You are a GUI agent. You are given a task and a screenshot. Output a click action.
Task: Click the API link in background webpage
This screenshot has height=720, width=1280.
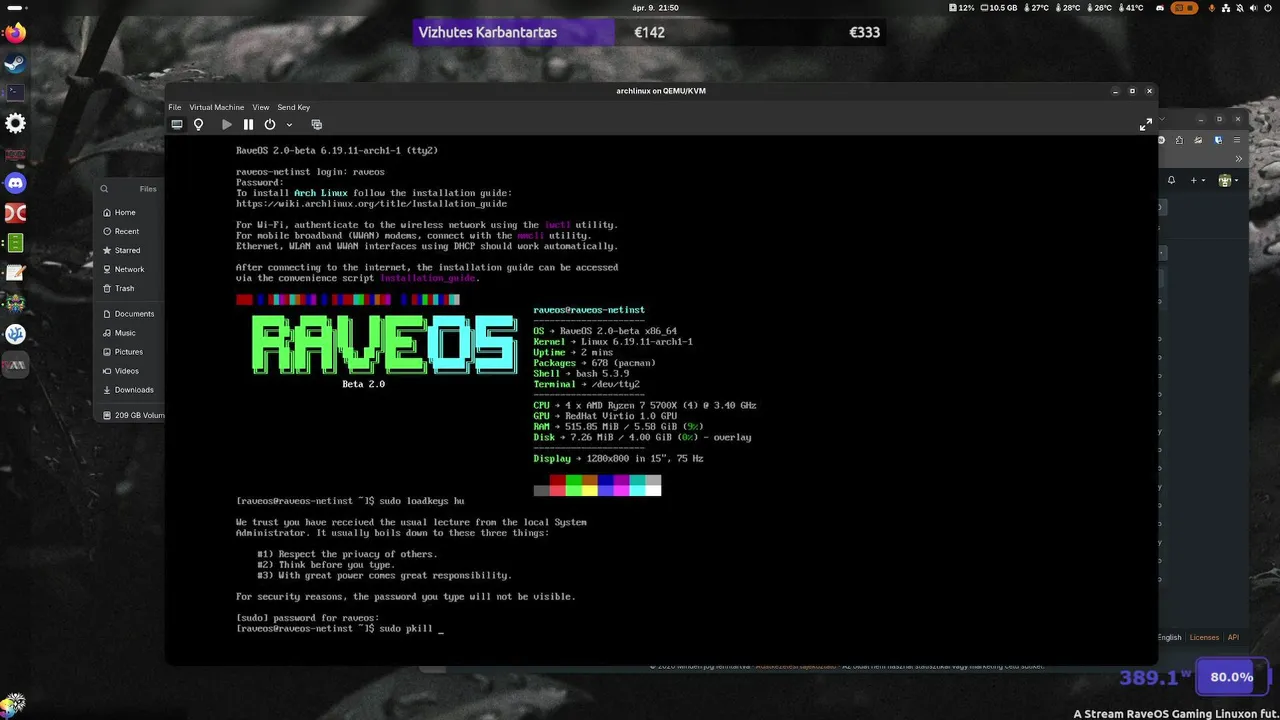1233,637
